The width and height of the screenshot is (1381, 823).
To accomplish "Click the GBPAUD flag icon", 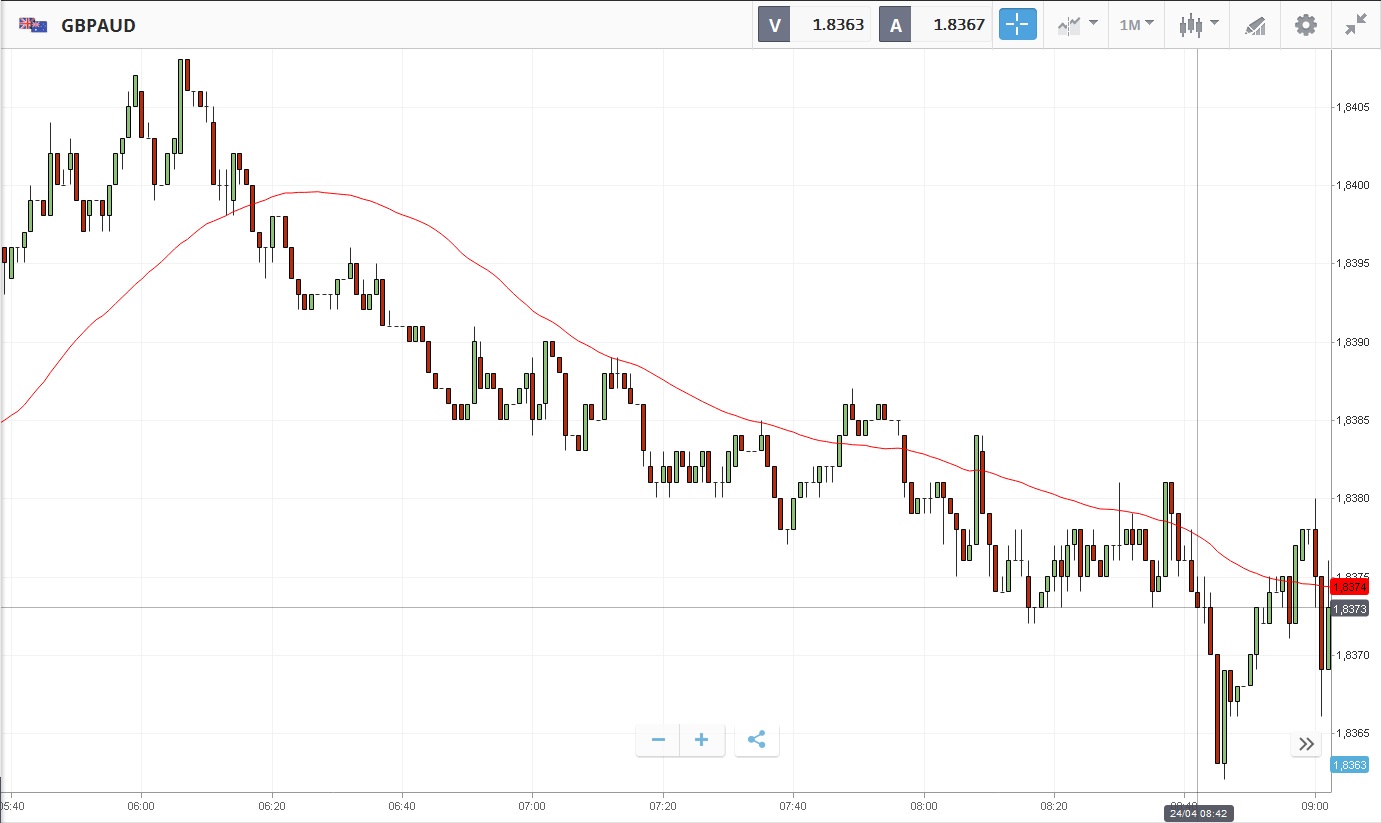I will pos(33,25).
